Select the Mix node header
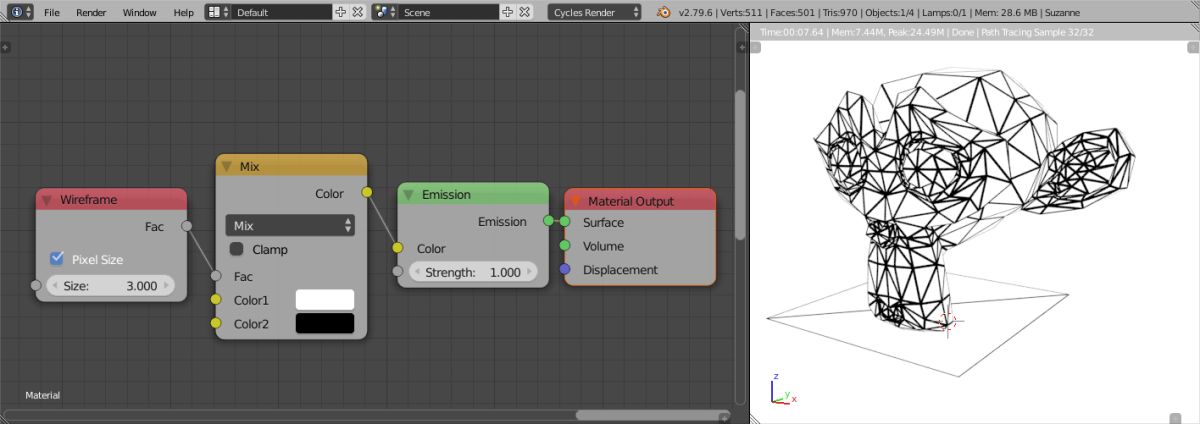1200x424 pixels. click(x=291, y=166)
